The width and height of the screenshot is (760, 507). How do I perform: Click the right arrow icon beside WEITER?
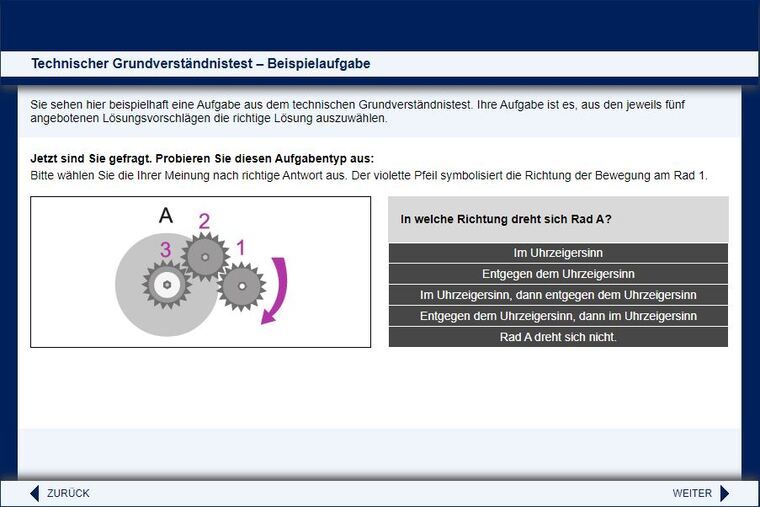pyautogui.click(x=725, y=493)
